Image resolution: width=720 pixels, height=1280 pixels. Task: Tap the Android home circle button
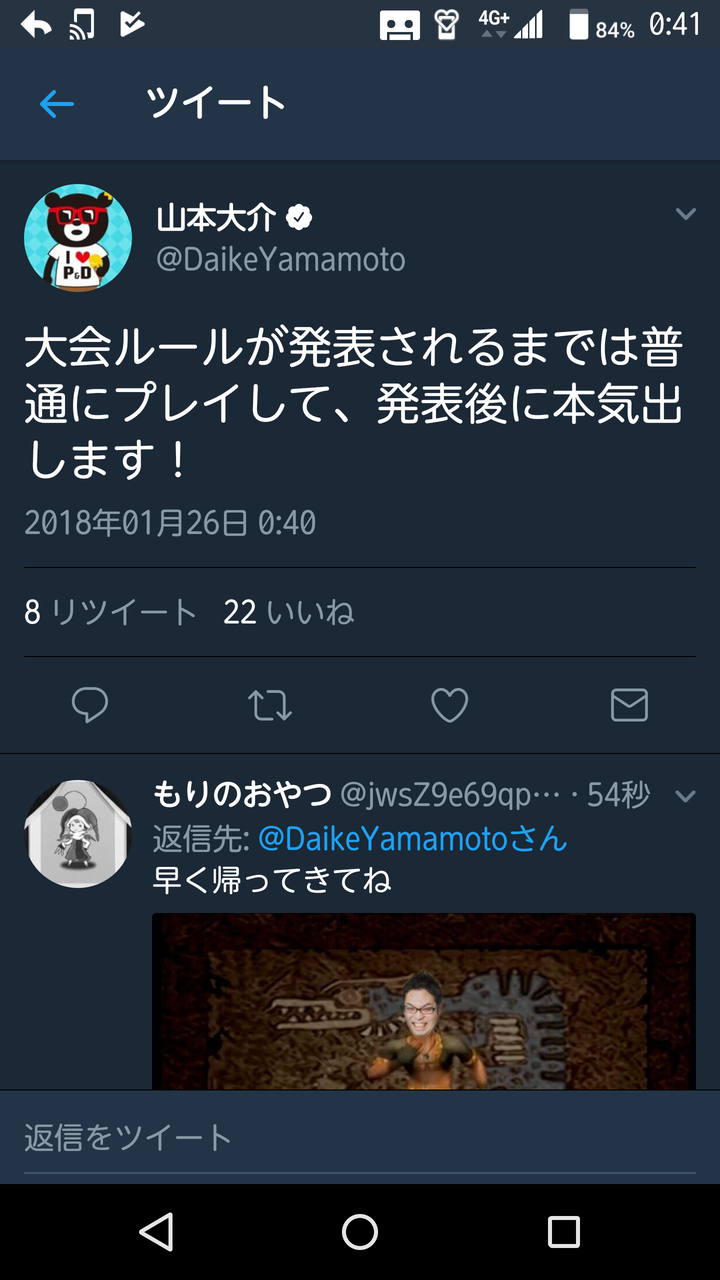(x=360, y=1232)
